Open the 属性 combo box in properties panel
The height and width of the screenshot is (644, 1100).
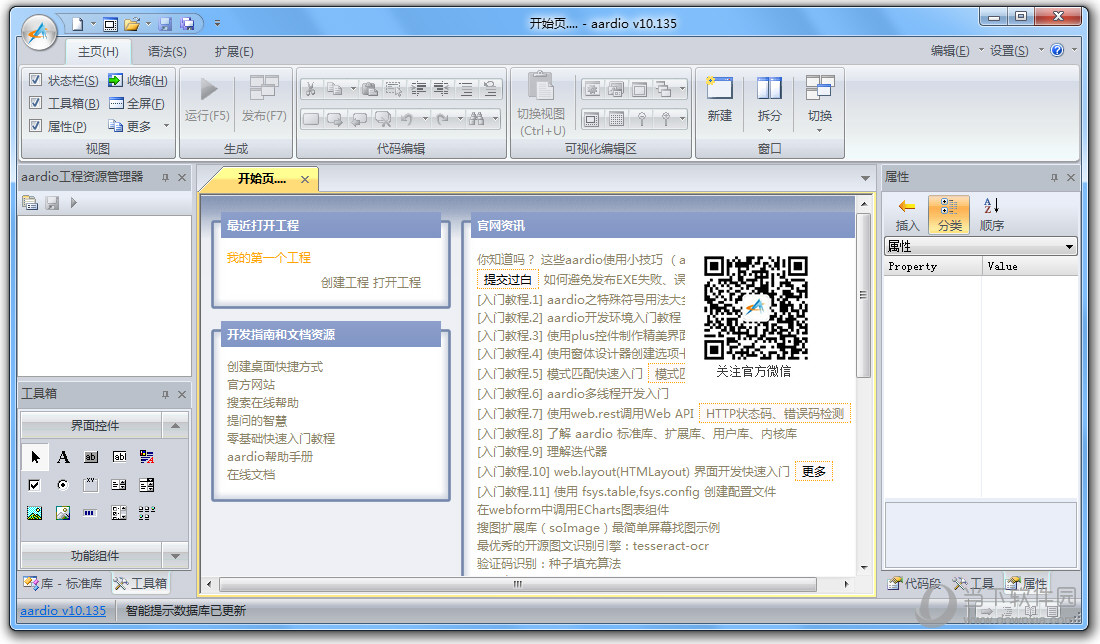(x=981, y=246)
